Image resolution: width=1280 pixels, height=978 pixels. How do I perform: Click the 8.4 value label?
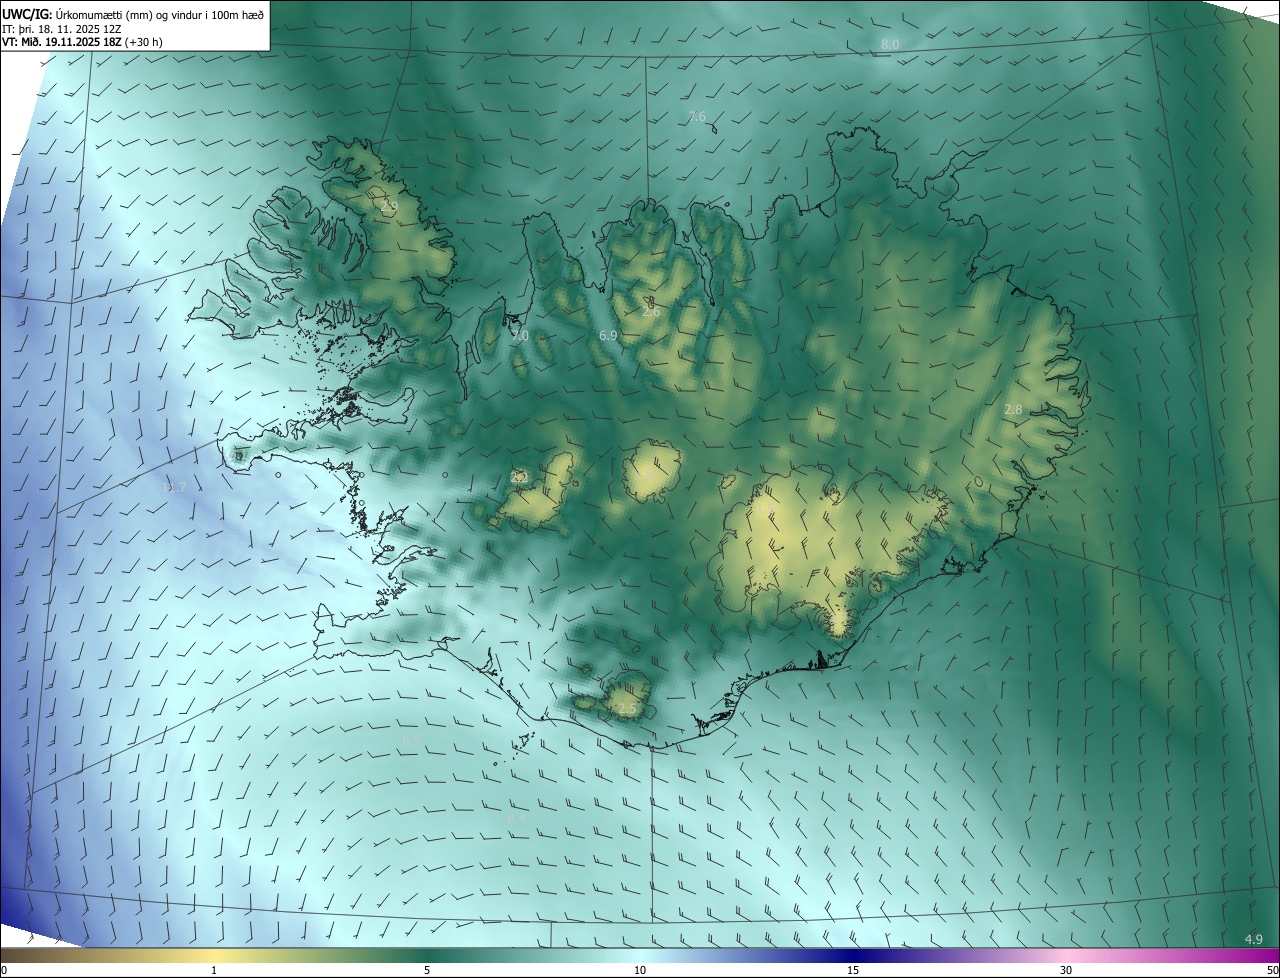pos(516,819)
